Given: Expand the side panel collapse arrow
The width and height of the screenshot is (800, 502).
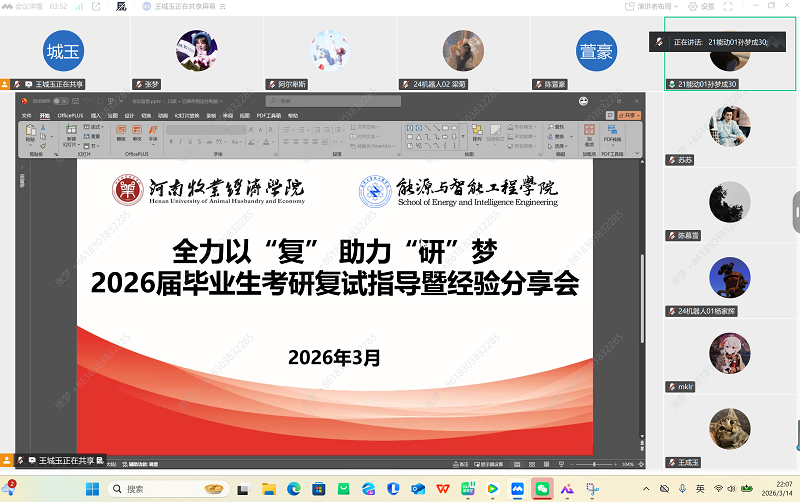Looking at the screenshot, I should 796,213.
